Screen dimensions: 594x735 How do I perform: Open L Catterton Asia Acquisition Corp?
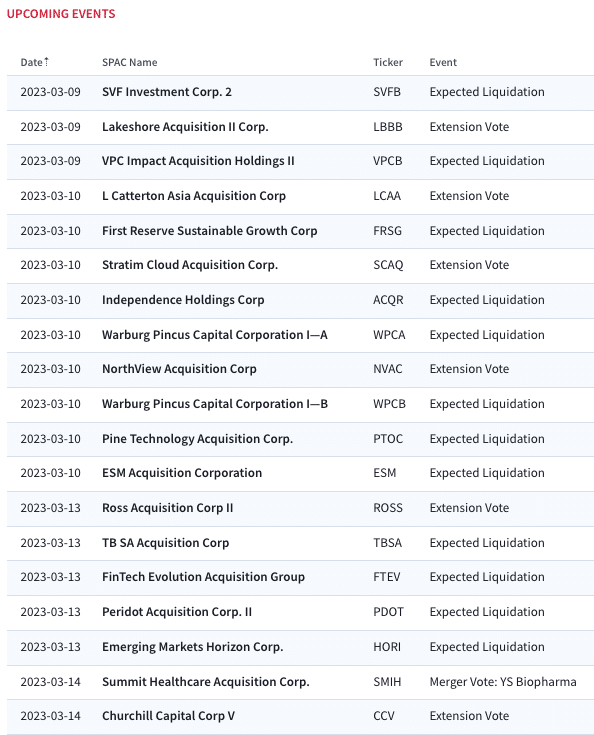(194, 196)
